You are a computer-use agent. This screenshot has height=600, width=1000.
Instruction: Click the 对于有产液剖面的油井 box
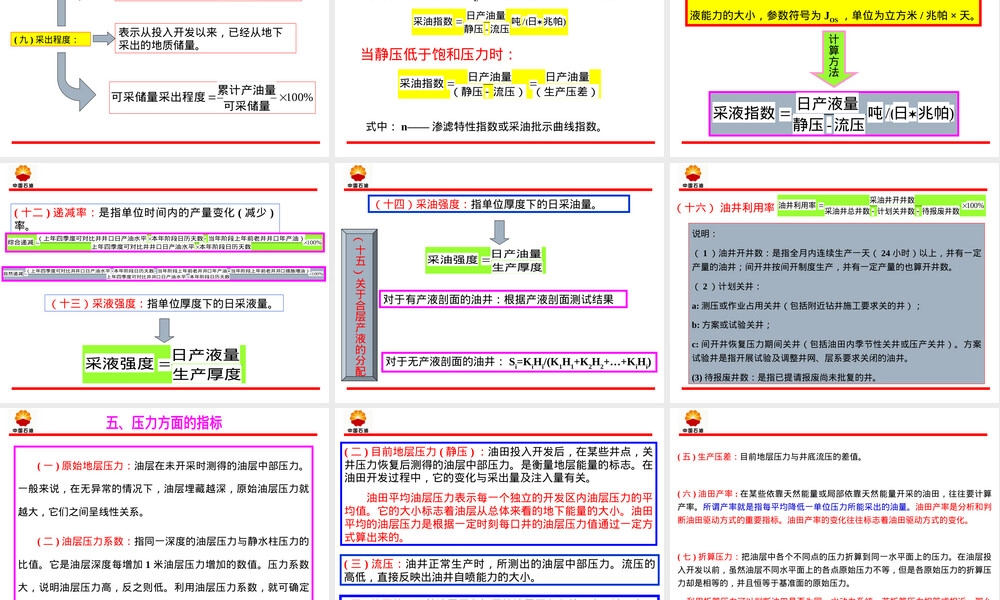click(x=503, y=299)
